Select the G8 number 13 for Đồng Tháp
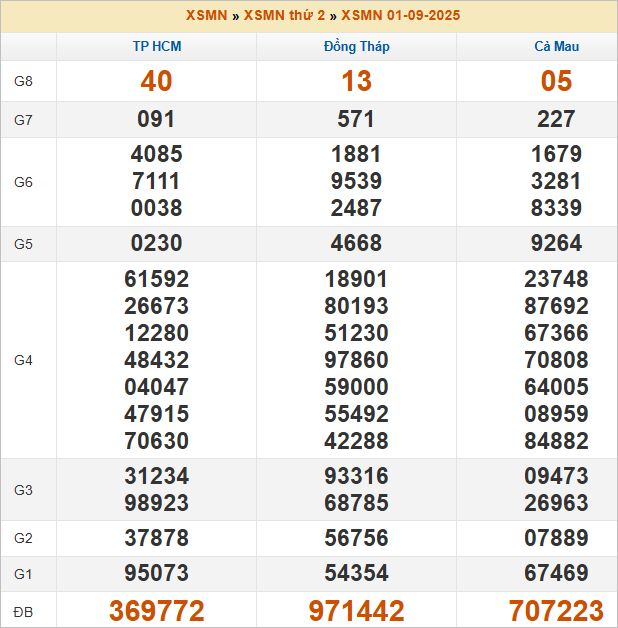 357,82
